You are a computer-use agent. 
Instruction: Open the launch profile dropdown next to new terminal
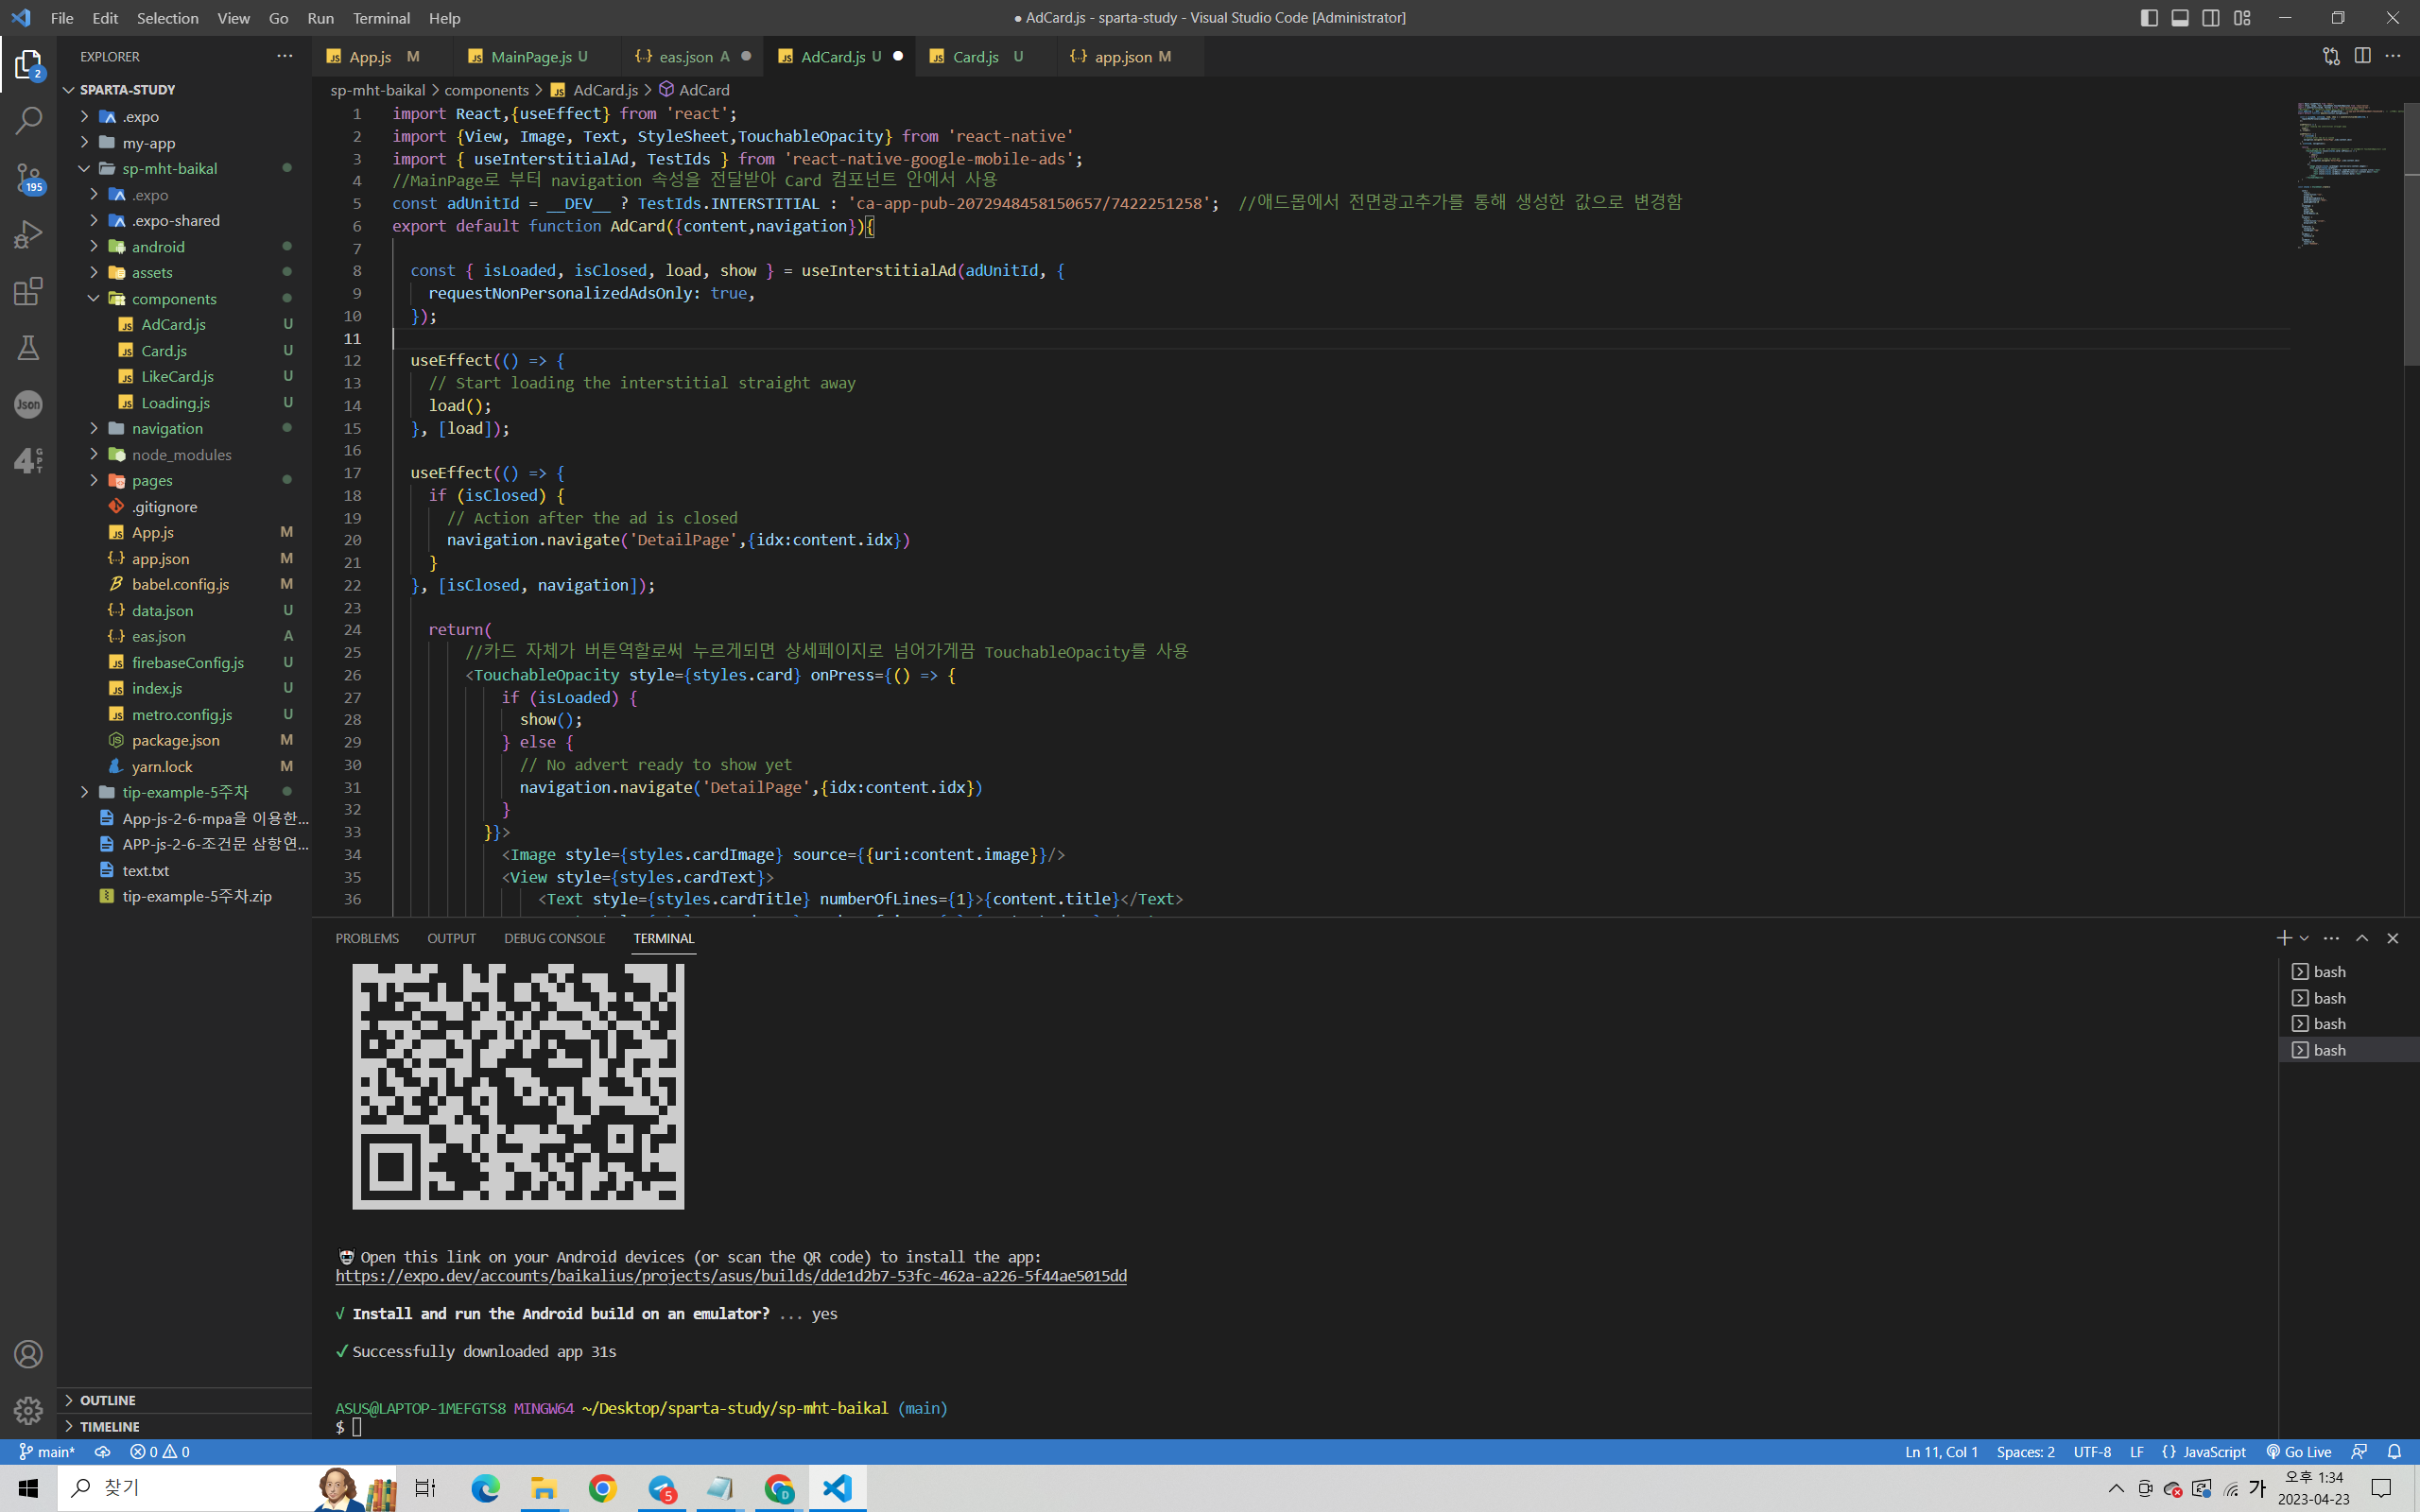2304,938
